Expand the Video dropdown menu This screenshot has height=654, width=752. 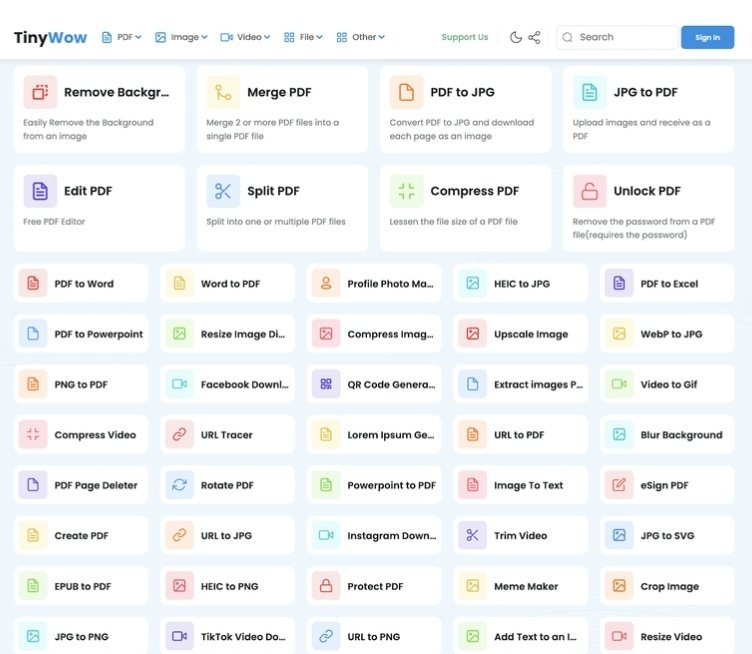point(245,37)
